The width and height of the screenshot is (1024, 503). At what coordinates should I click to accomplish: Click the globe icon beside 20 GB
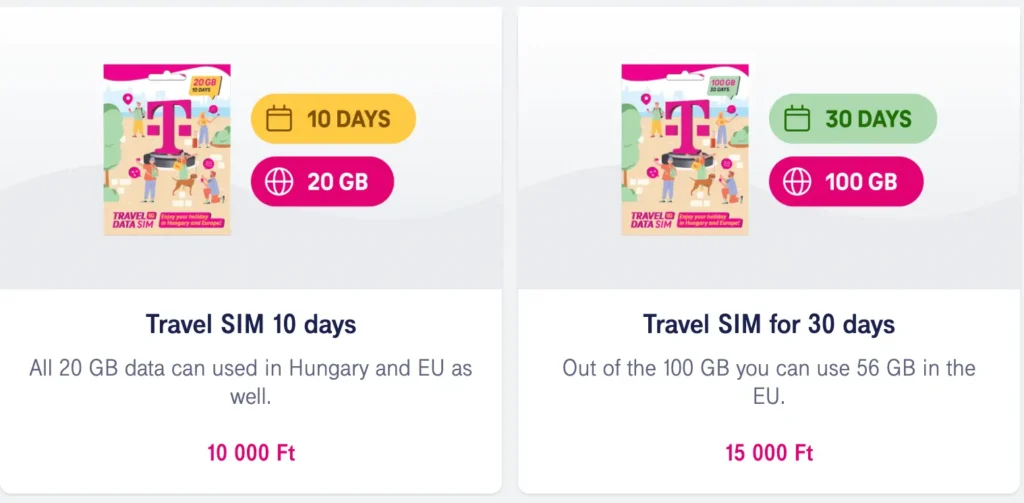[x=279, y=182]
